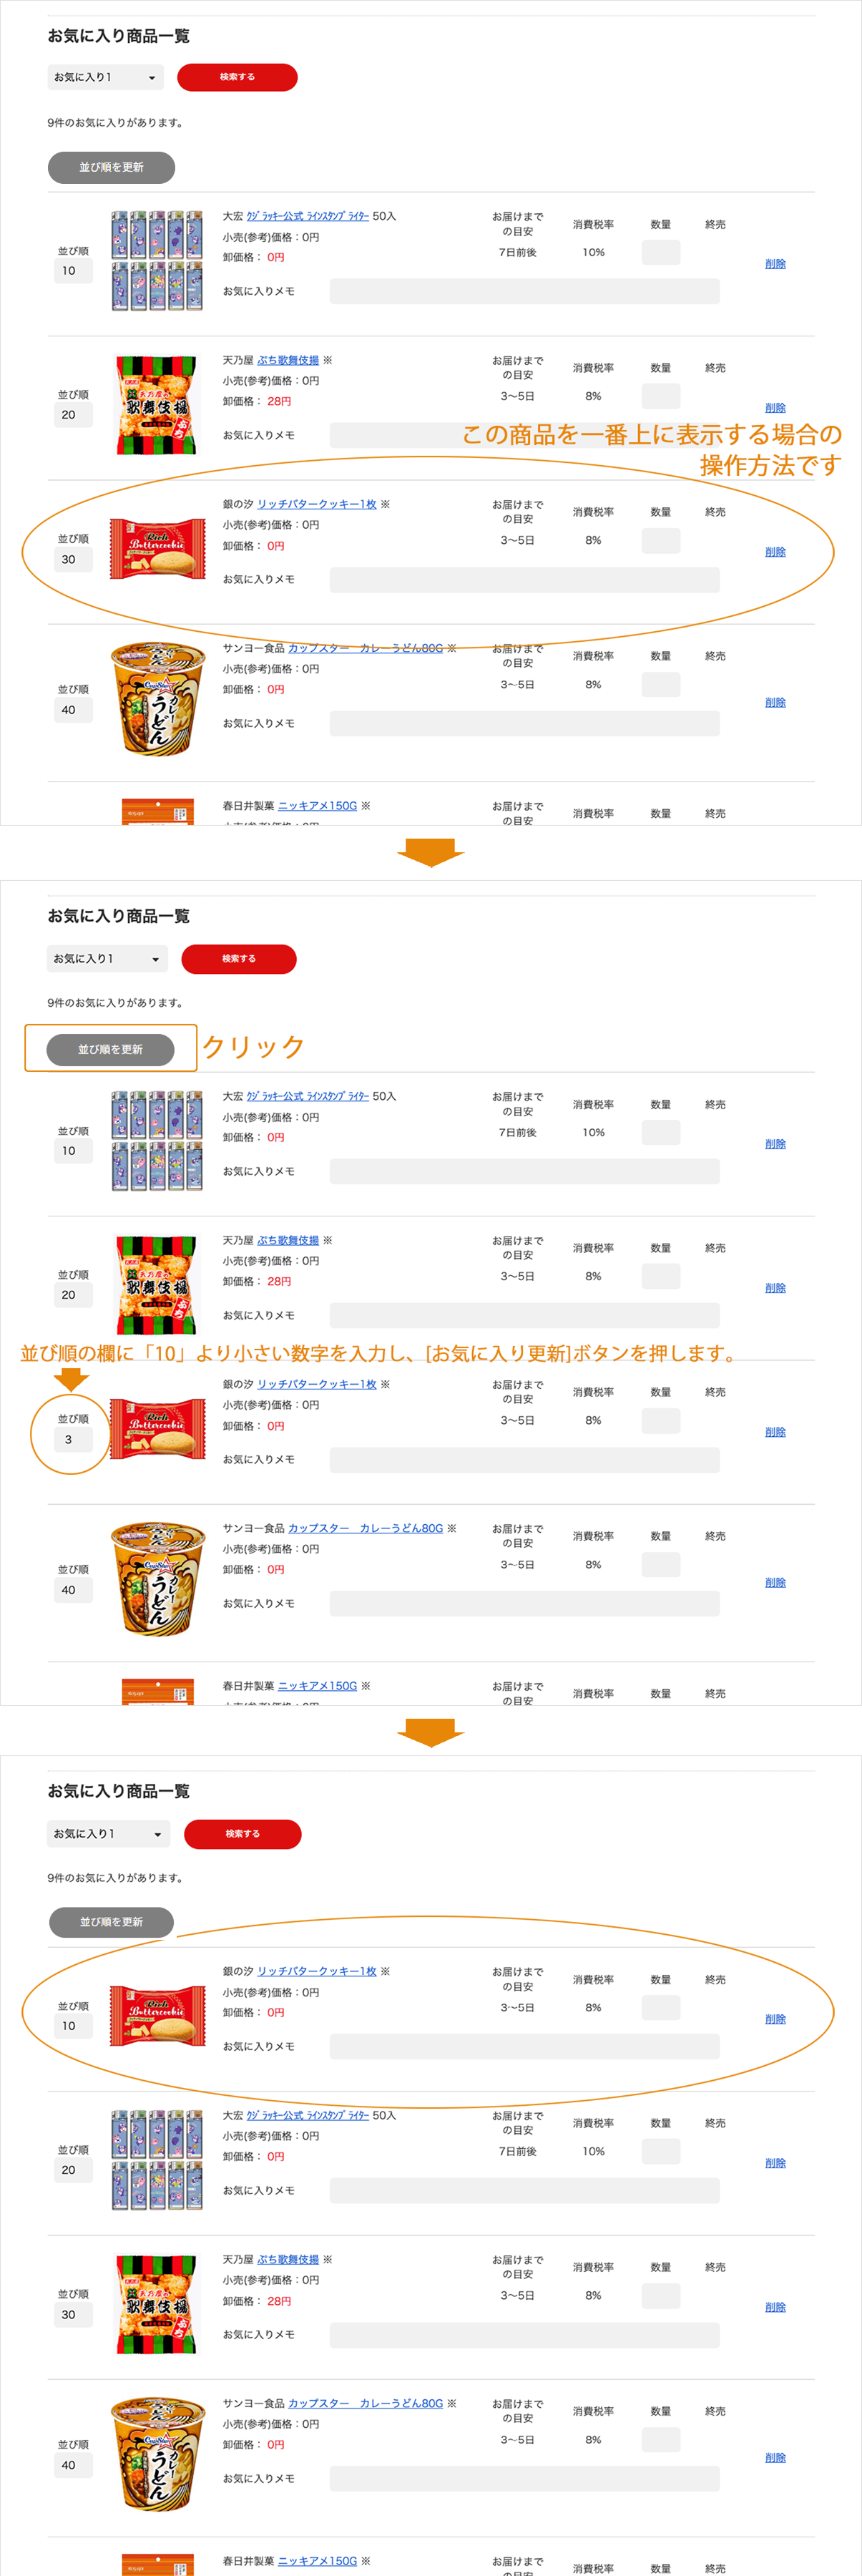Open お気に入り1 dropdown in the first step panel
The height and width of the screenshot is (2576, 862).
[105, 77]
